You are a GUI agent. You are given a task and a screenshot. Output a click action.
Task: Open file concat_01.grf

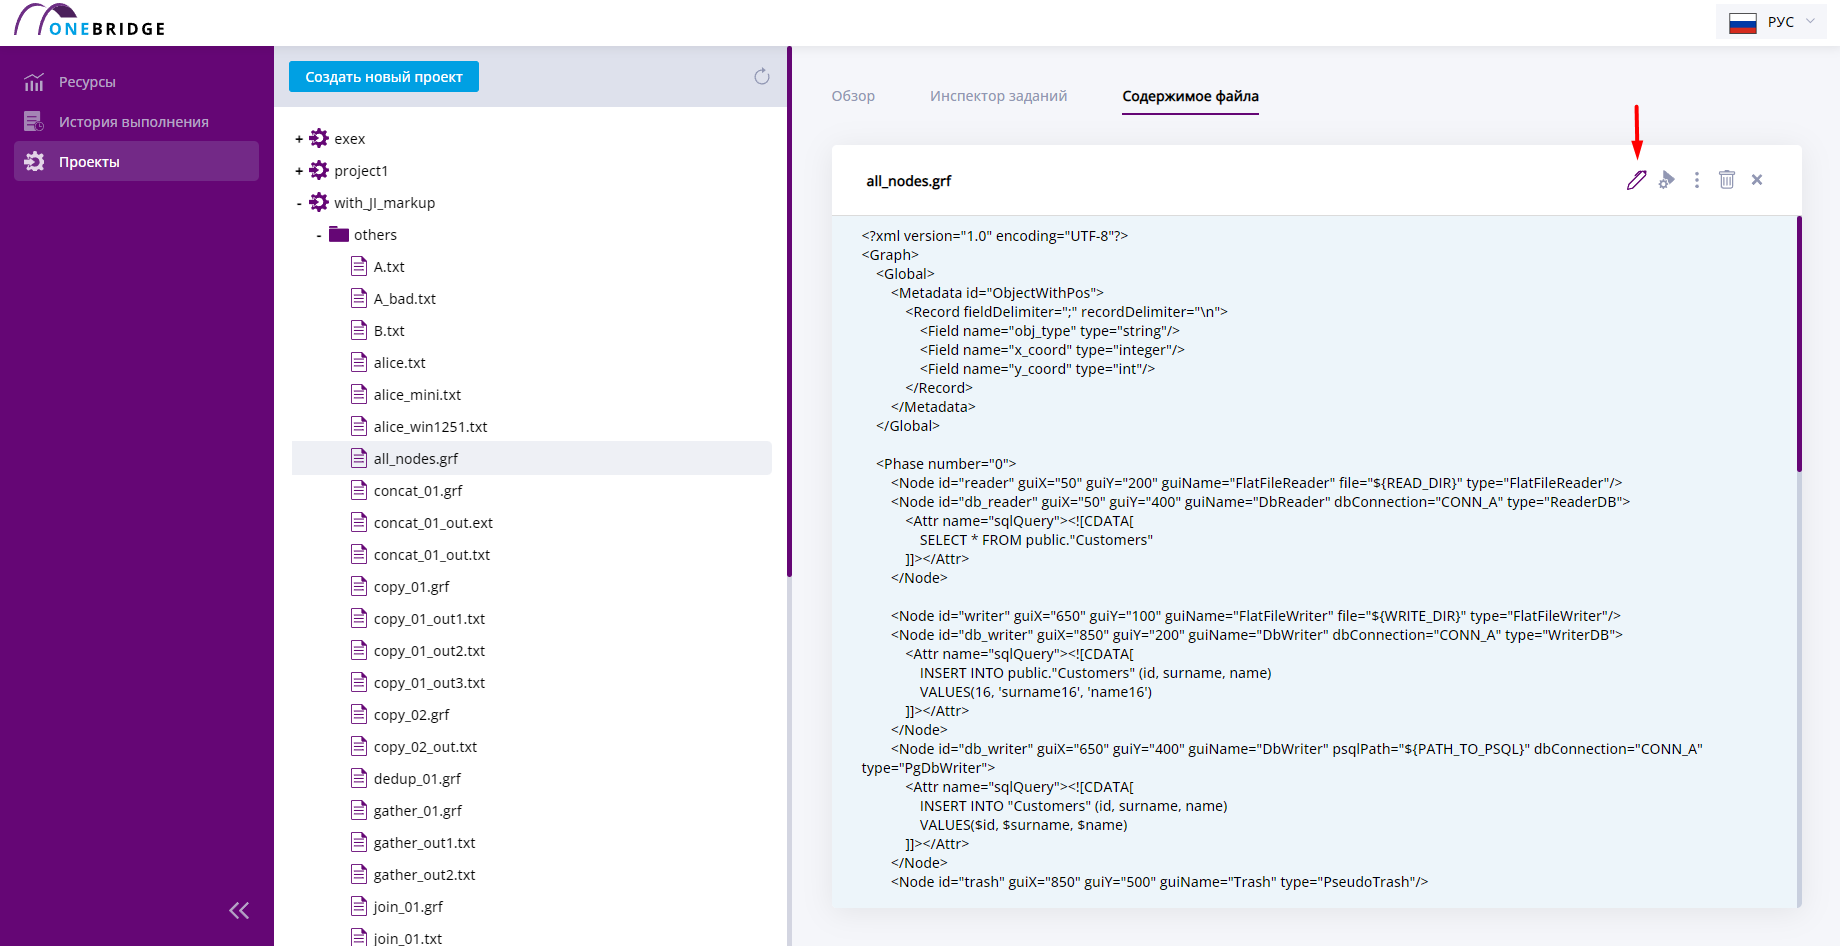tap(418, 491)
